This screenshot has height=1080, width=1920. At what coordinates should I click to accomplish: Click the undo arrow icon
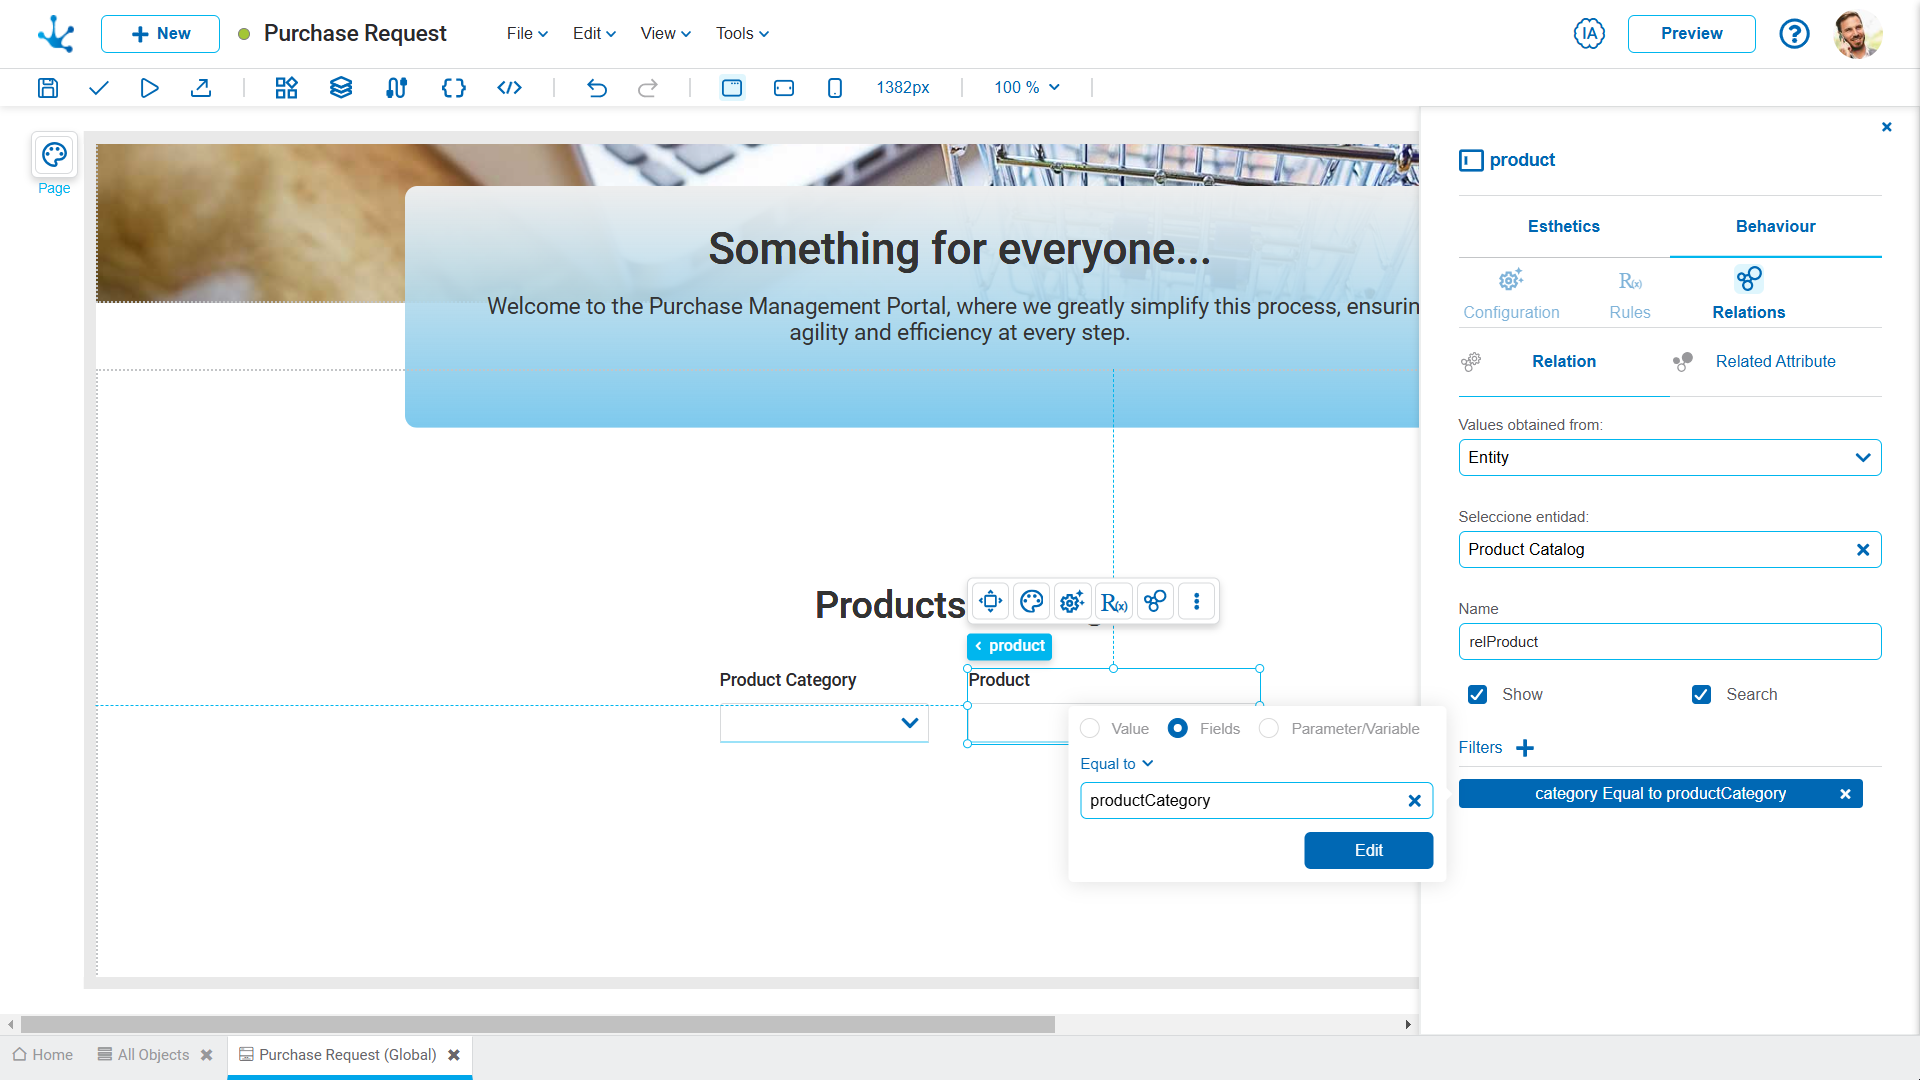pos(597,88)
